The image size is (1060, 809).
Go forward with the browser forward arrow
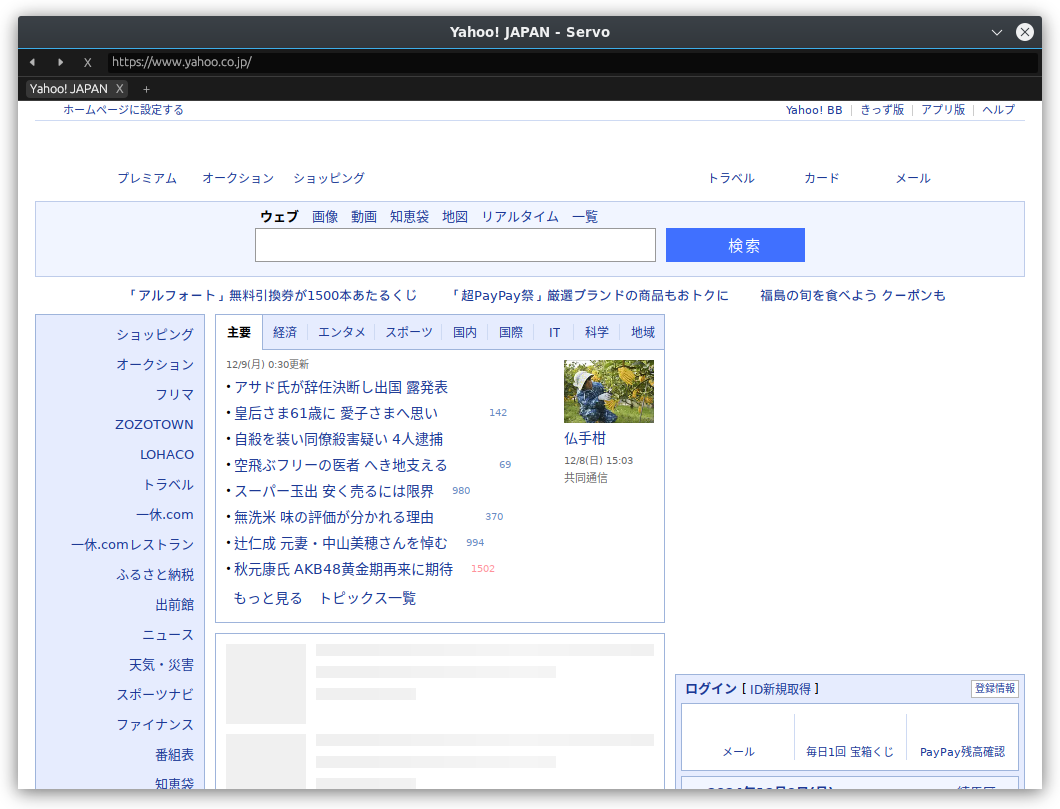60,62
